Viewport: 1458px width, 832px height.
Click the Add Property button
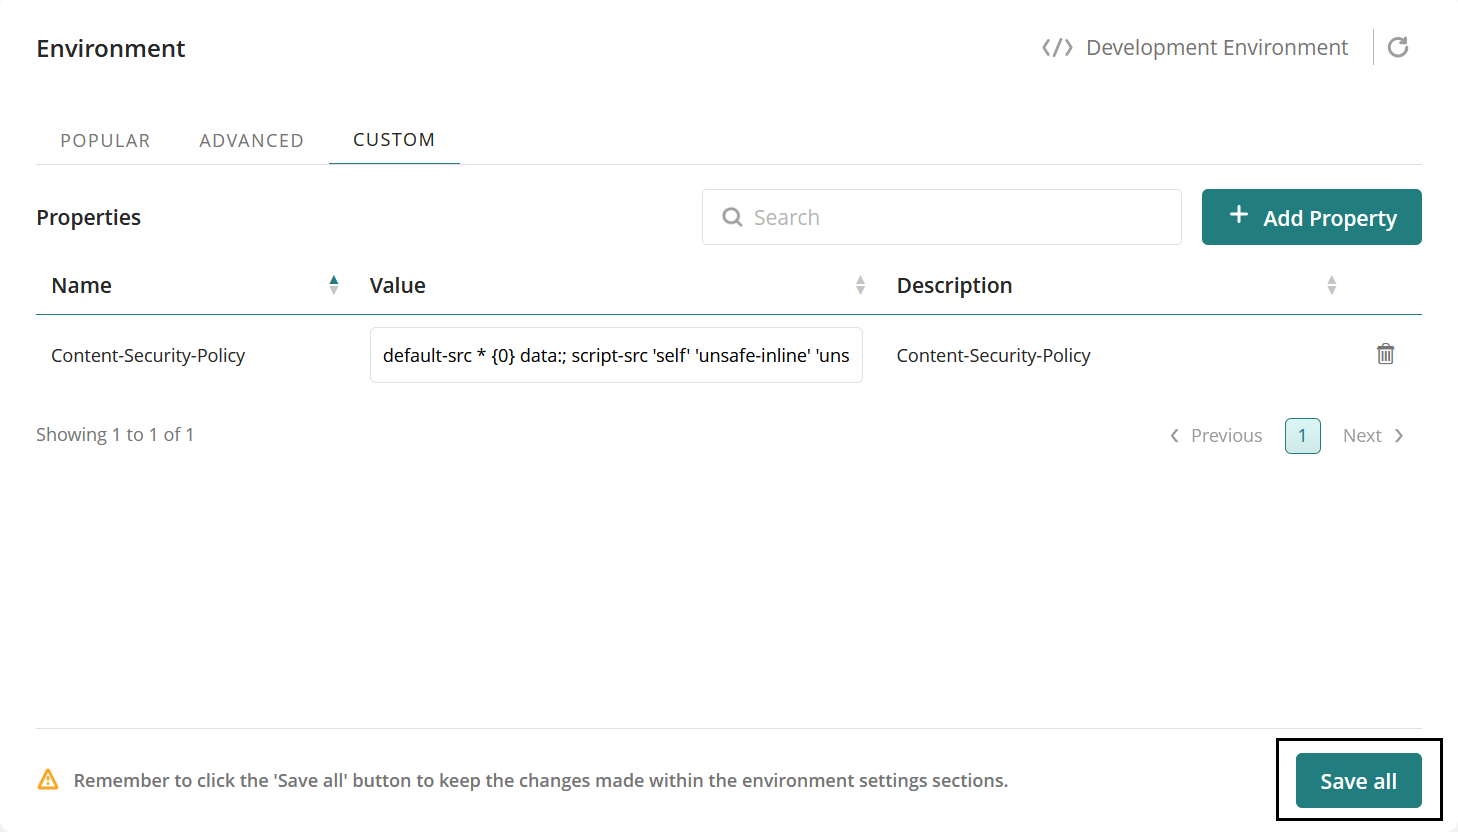(1311, 217)
